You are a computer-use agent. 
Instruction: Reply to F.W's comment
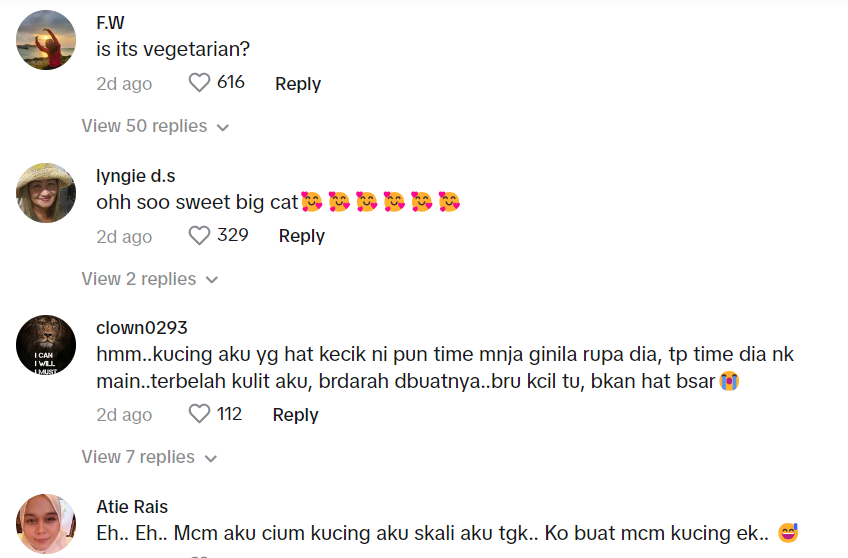(298, 84)
